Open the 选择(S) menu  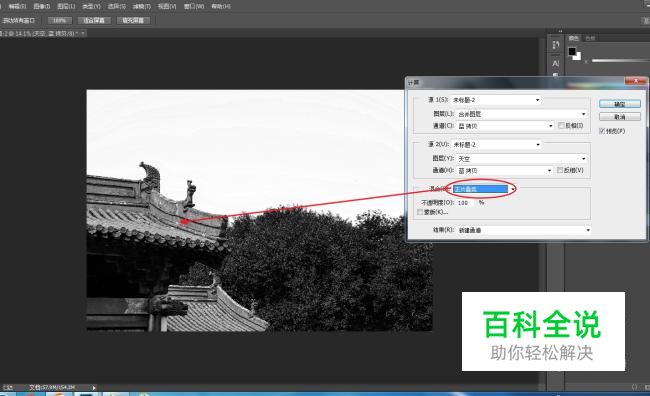click(x=116, y=6)
